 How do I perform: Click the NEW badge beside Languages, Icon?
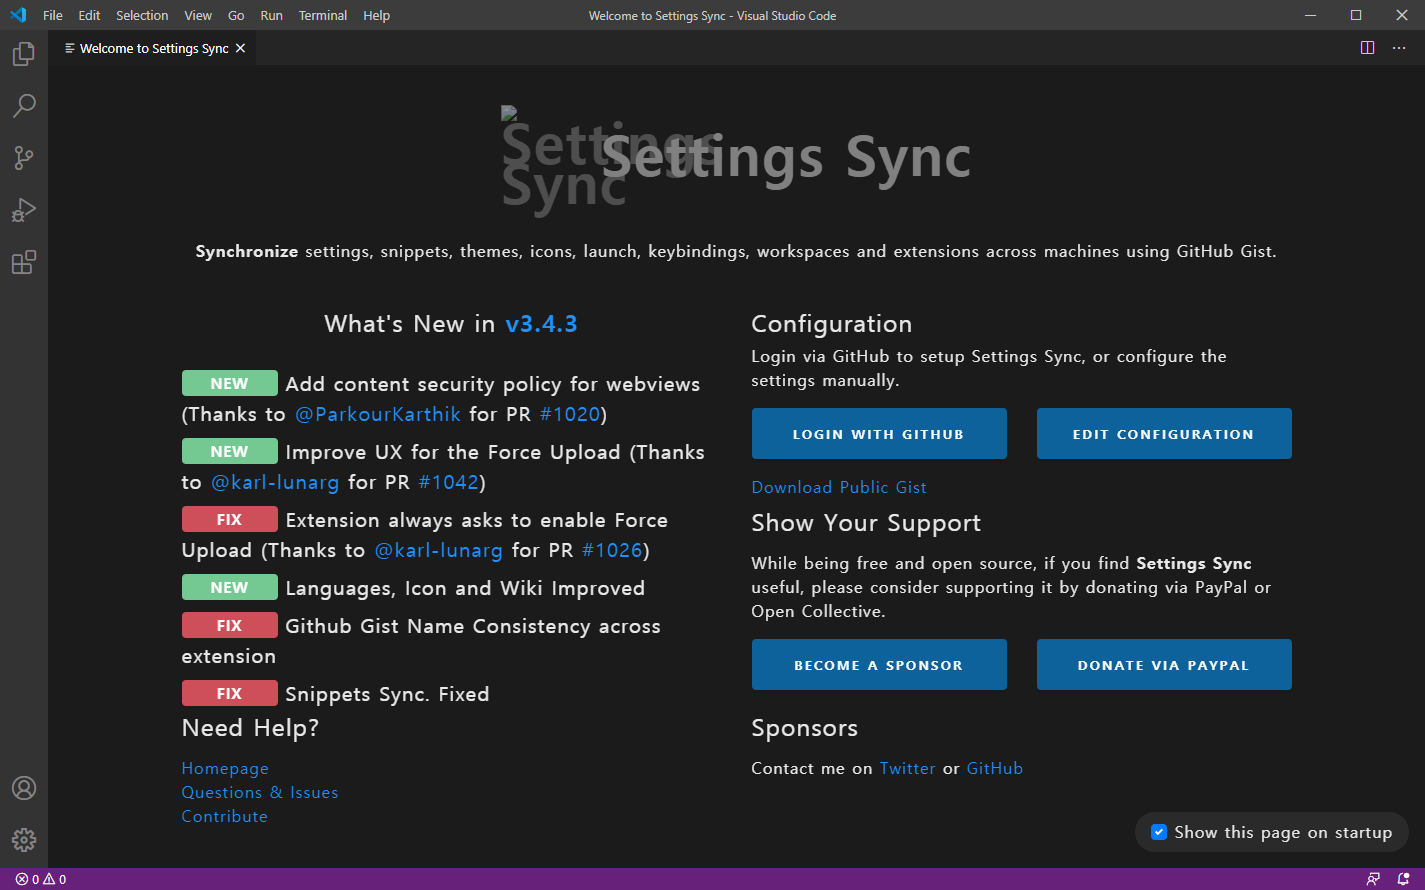pyautogui.click(x=230, y=587)
